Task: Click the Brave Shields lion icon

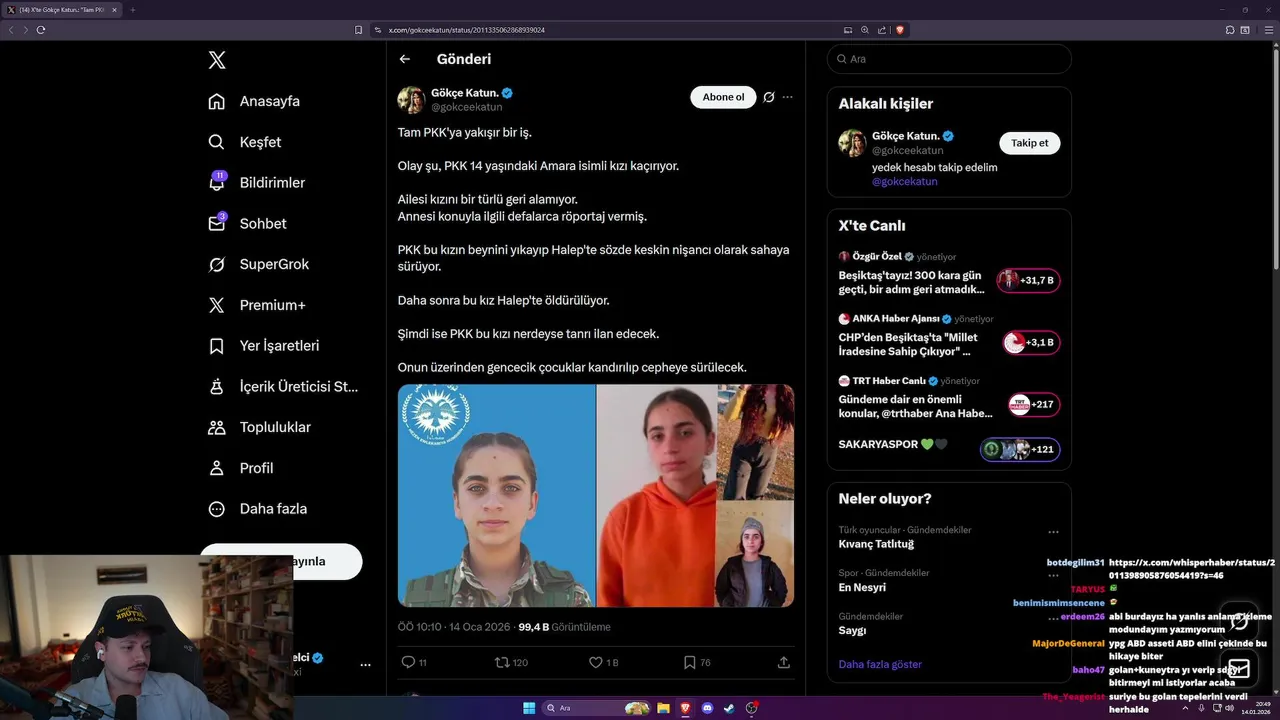Action: tap(900, 30)
